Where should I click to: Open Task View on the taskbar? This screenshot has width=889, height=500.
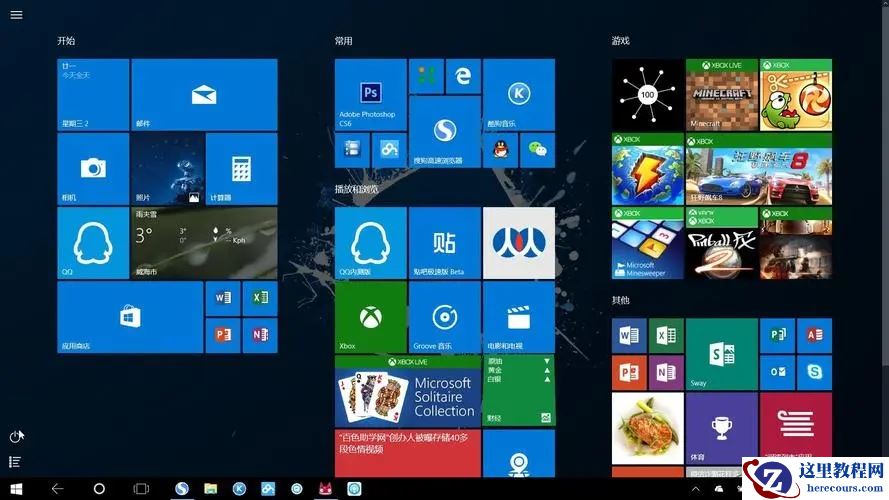click(x=141, y=489)
